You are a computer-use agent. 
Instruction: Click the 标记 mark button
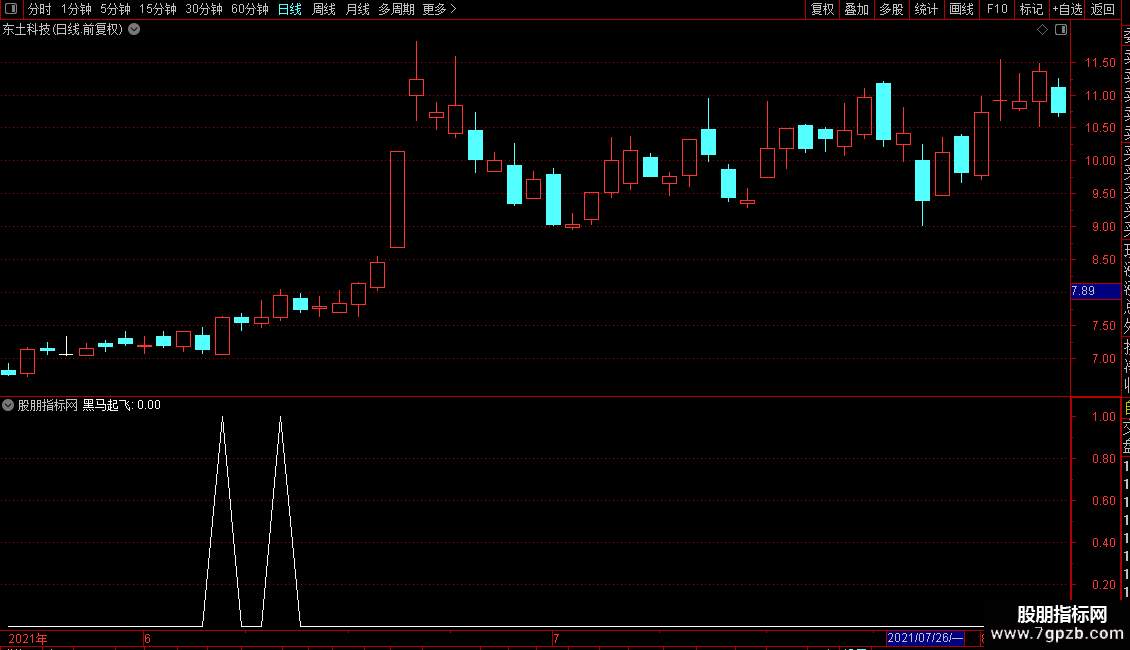click(1031, 9)
